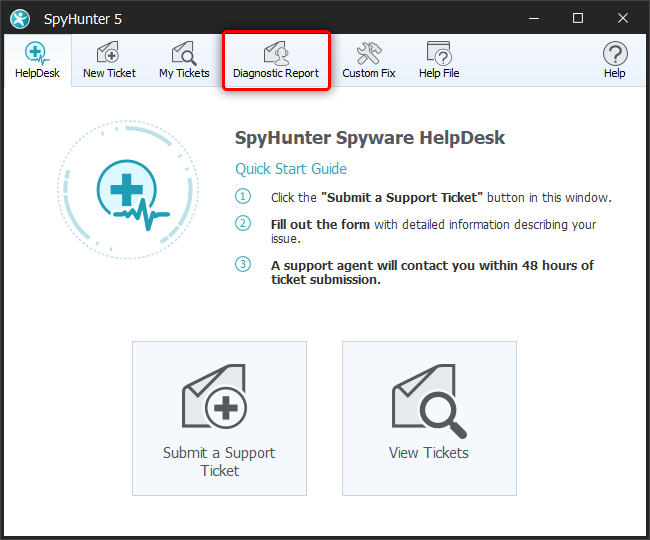
Task: Click the New Ticket toolbar icon
Action: (x=109, y=60)
